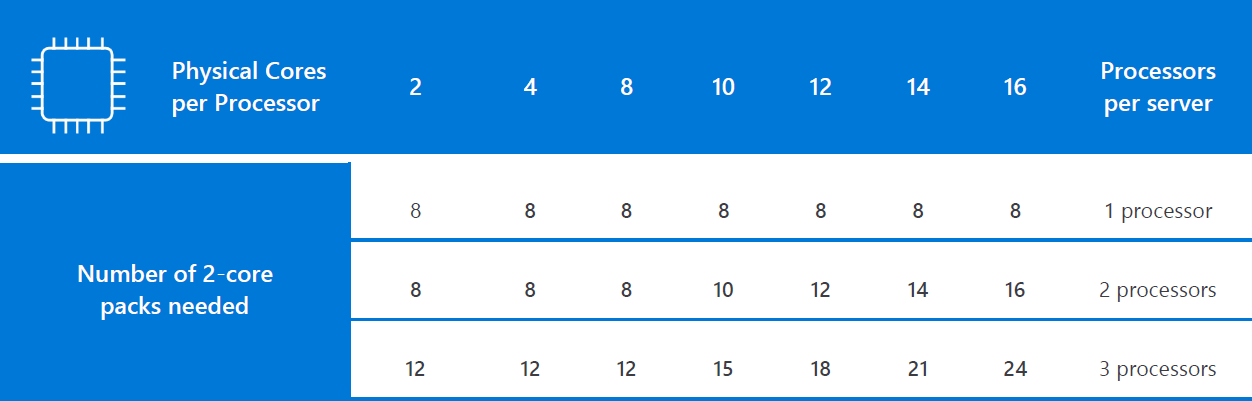Screen dimensions: 1252x401
Task: Click the 3 processors row label
Action: [1158, 369]
